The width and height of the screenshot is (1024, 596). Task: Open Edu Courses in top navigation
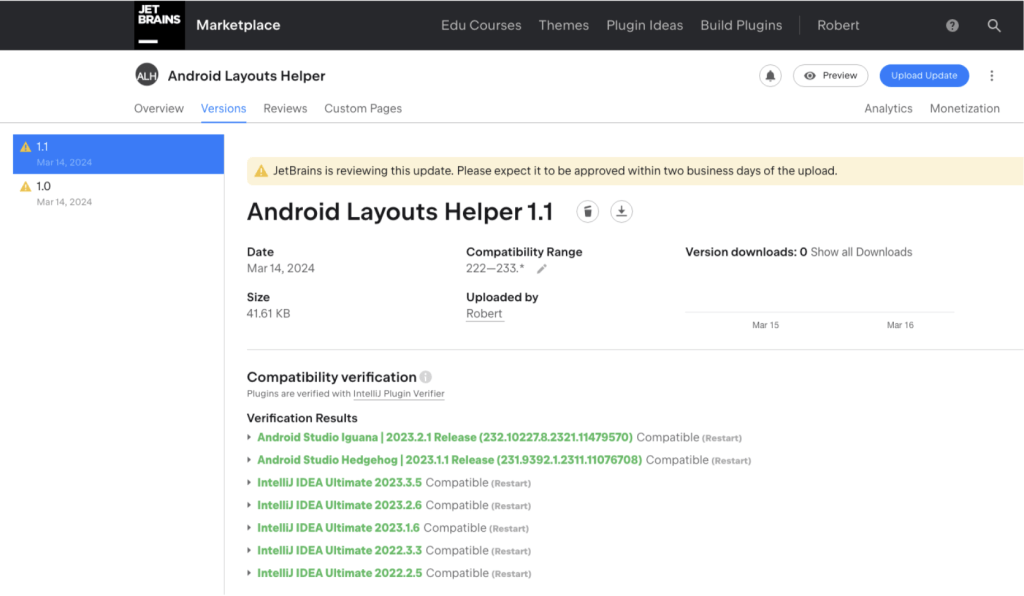point(481,25)
